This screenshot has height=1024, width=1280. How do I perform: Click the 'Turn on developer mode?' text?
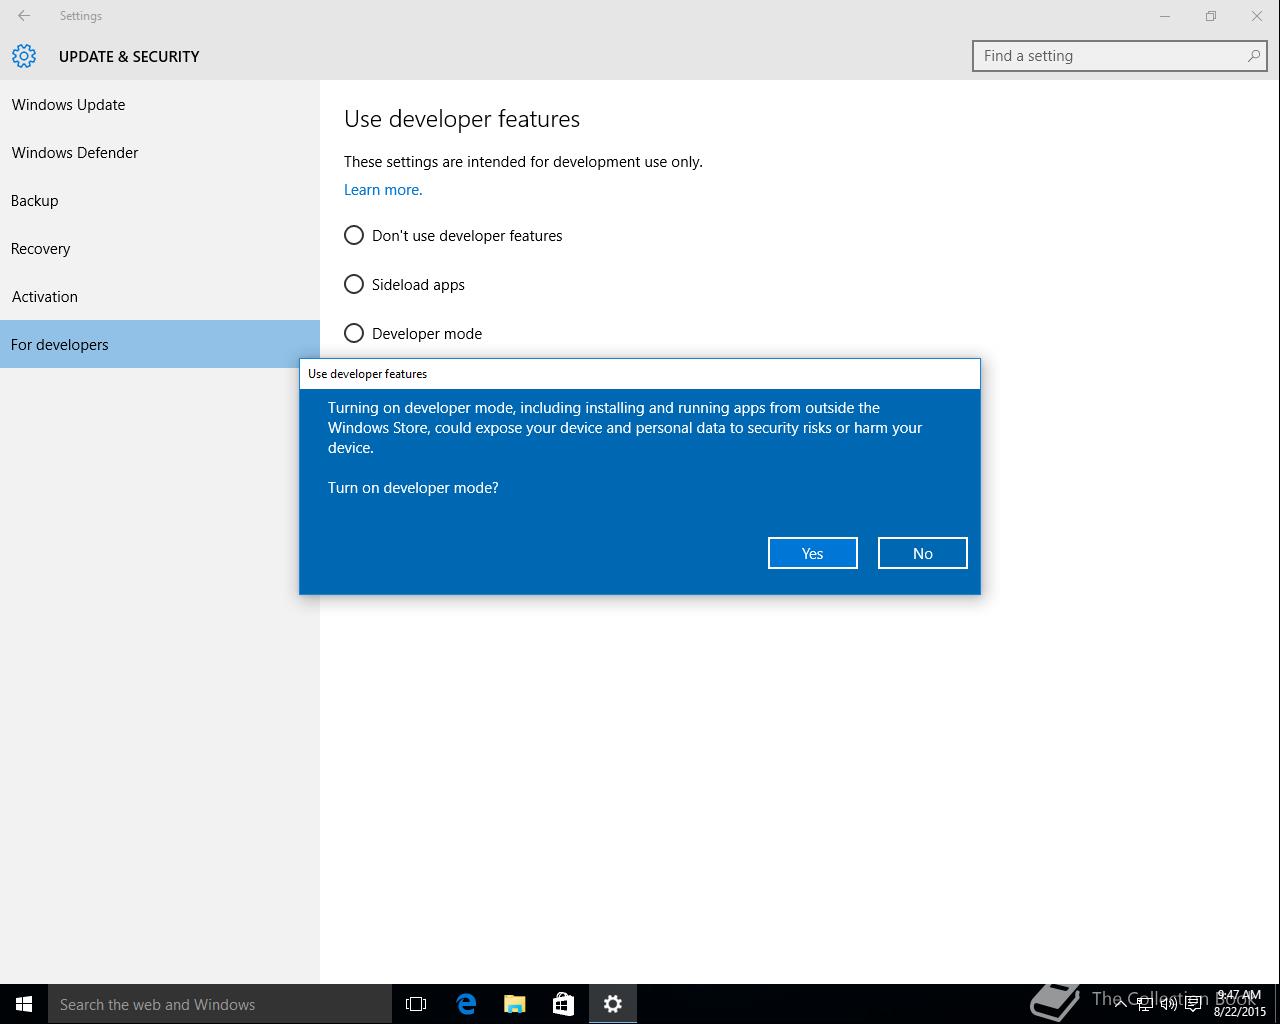tap(413, 488)
